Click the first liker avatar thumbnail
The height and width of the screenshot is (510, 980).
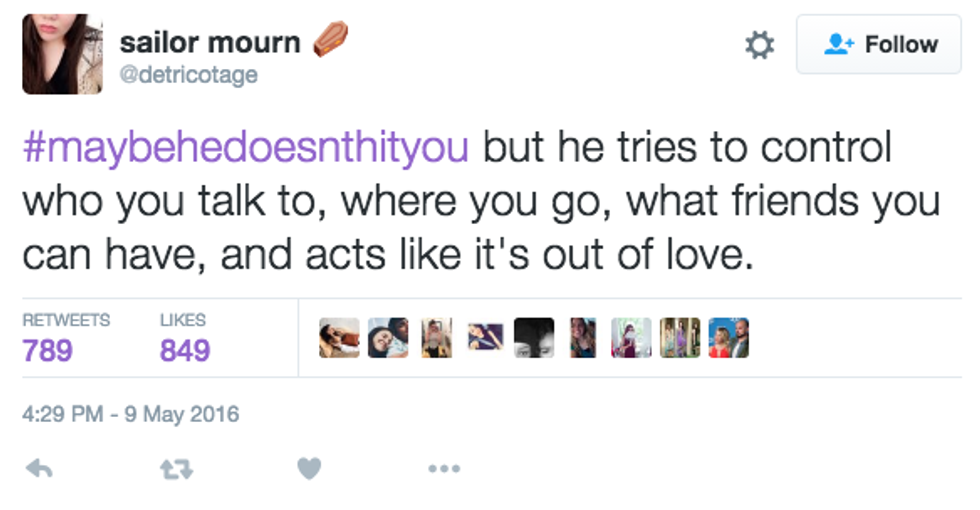coord(339,338)
